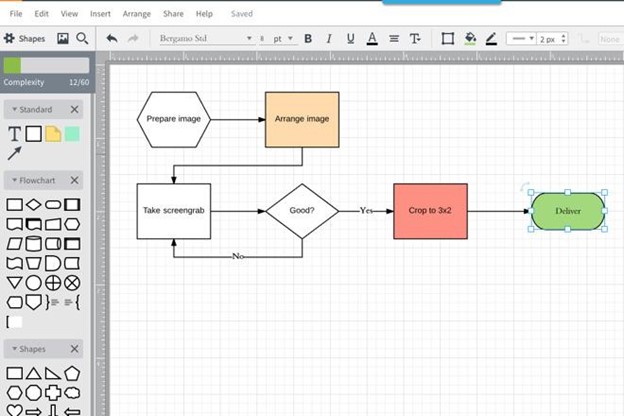Select the pentagon in Shapes section
624x416 pixels.
(x=72, y=373)
